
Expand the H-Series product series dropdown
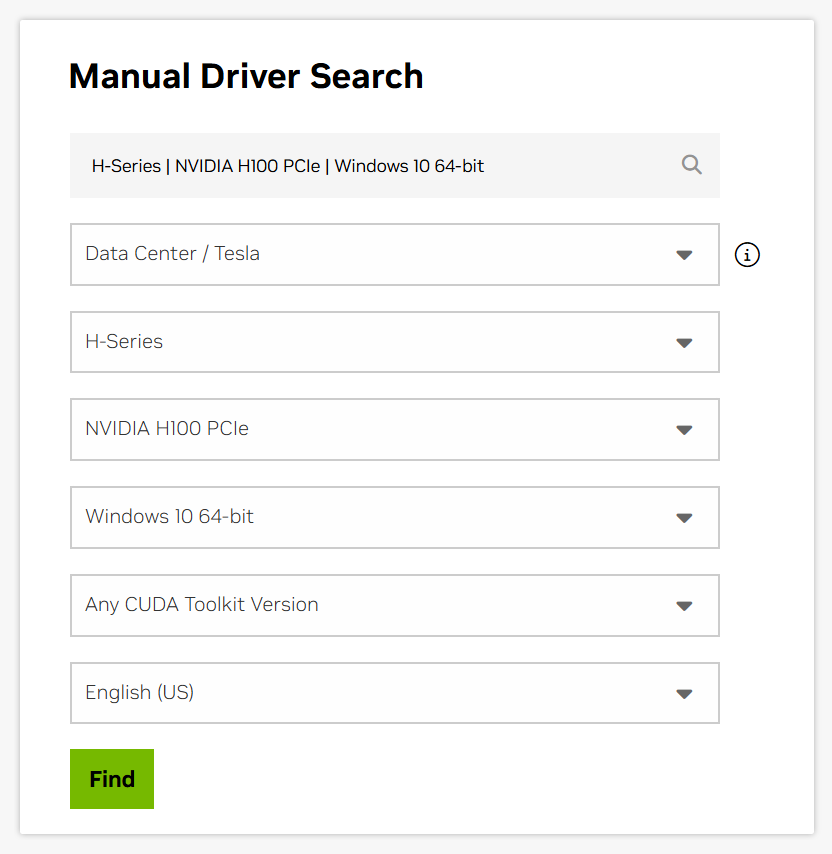tap(395, 342)
